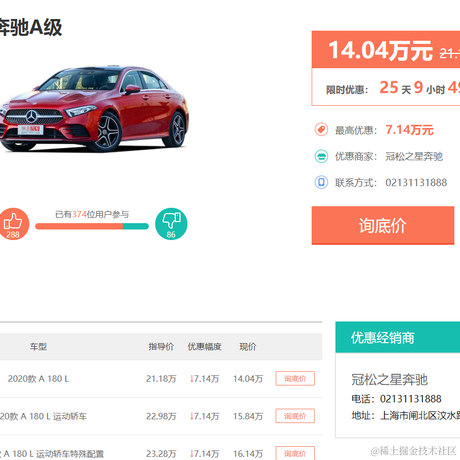Click the 15.84万 current price cell
460x460 pixels.
(248, 416)
